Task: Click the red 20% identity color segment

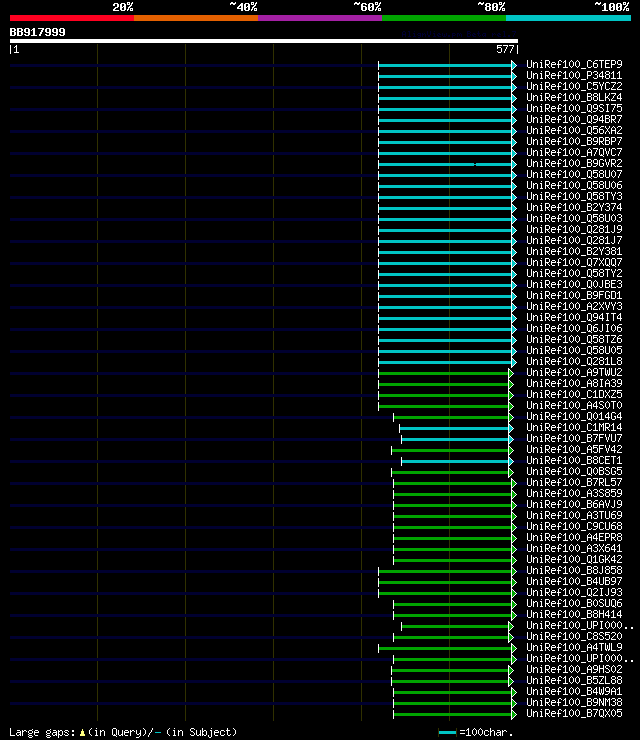Action: [72, 18]
